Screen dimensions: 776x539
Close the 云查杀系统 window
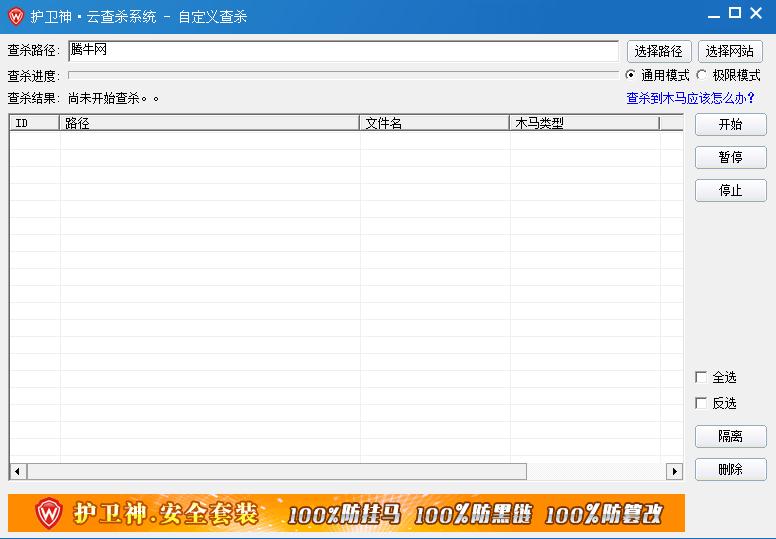point(756,13)
